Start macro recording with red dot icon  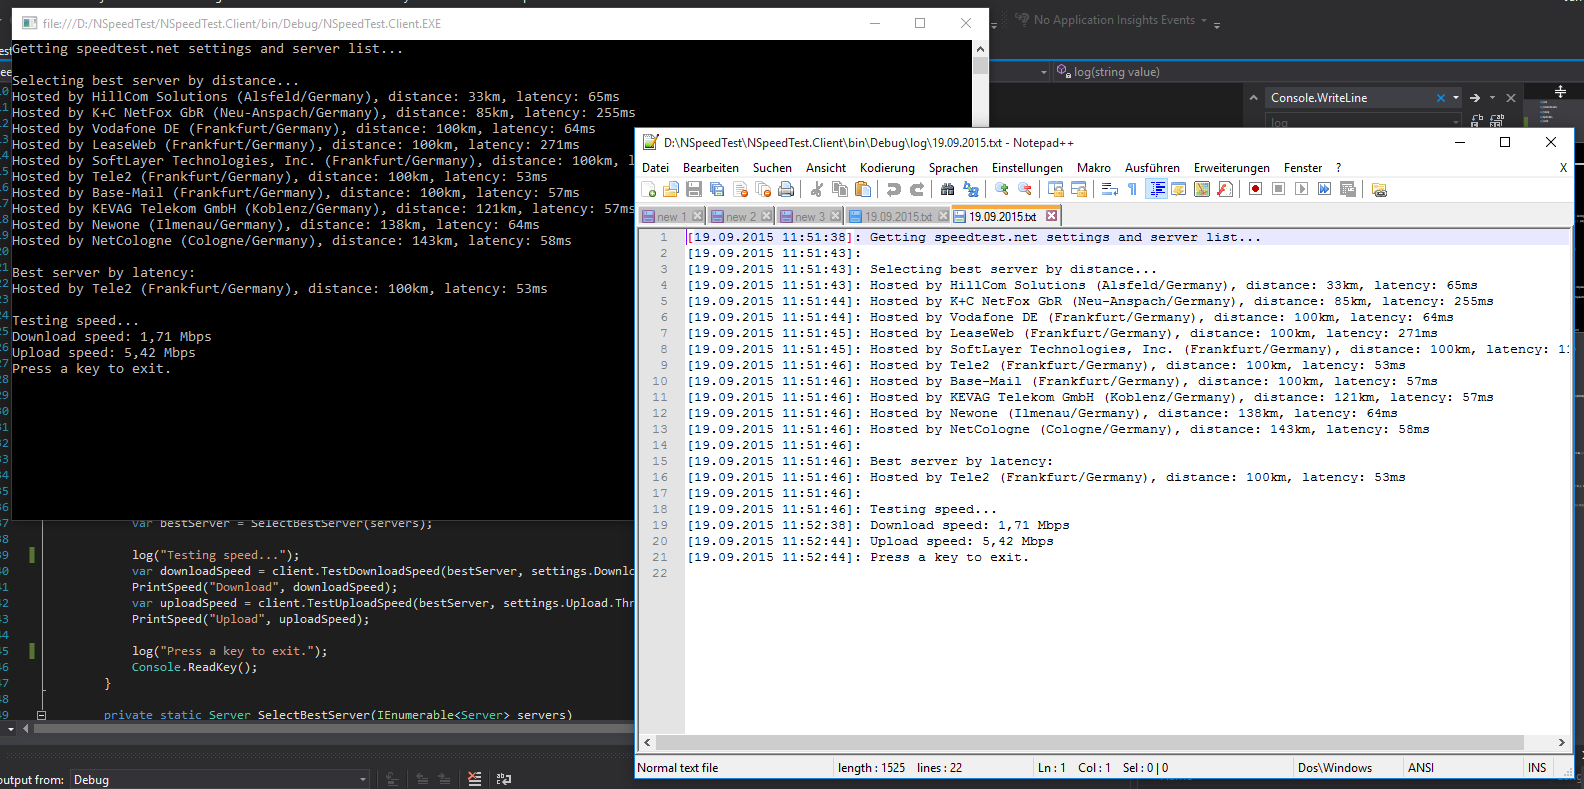[x=1255, y=189]
